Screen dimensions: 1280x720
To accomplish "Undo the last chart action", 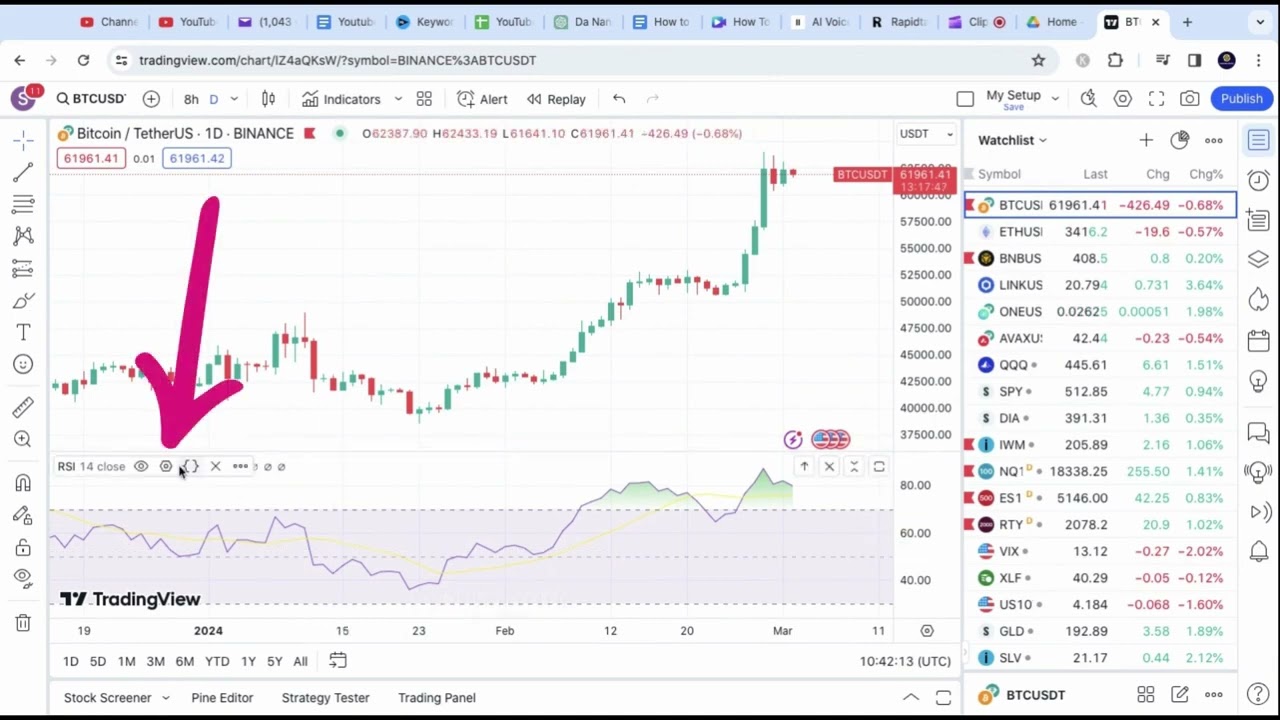I will tap(619, 99).
